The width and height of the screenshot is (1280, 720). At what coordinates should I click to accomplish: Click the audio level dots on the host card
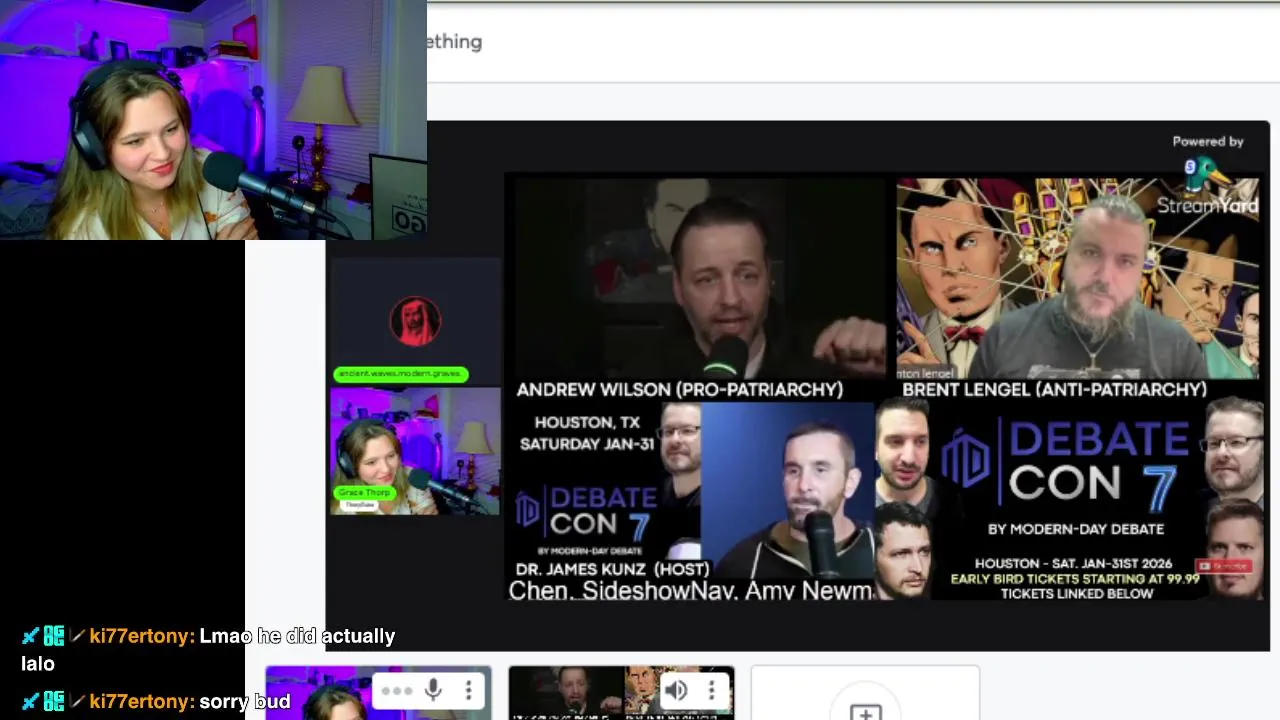[x=396, y=691]
